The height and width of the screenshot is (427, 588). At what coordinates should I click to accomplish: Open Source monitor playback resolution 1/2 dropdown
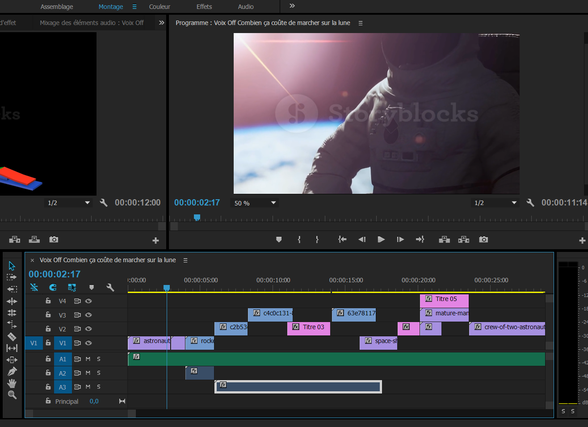tap(68, 203)
